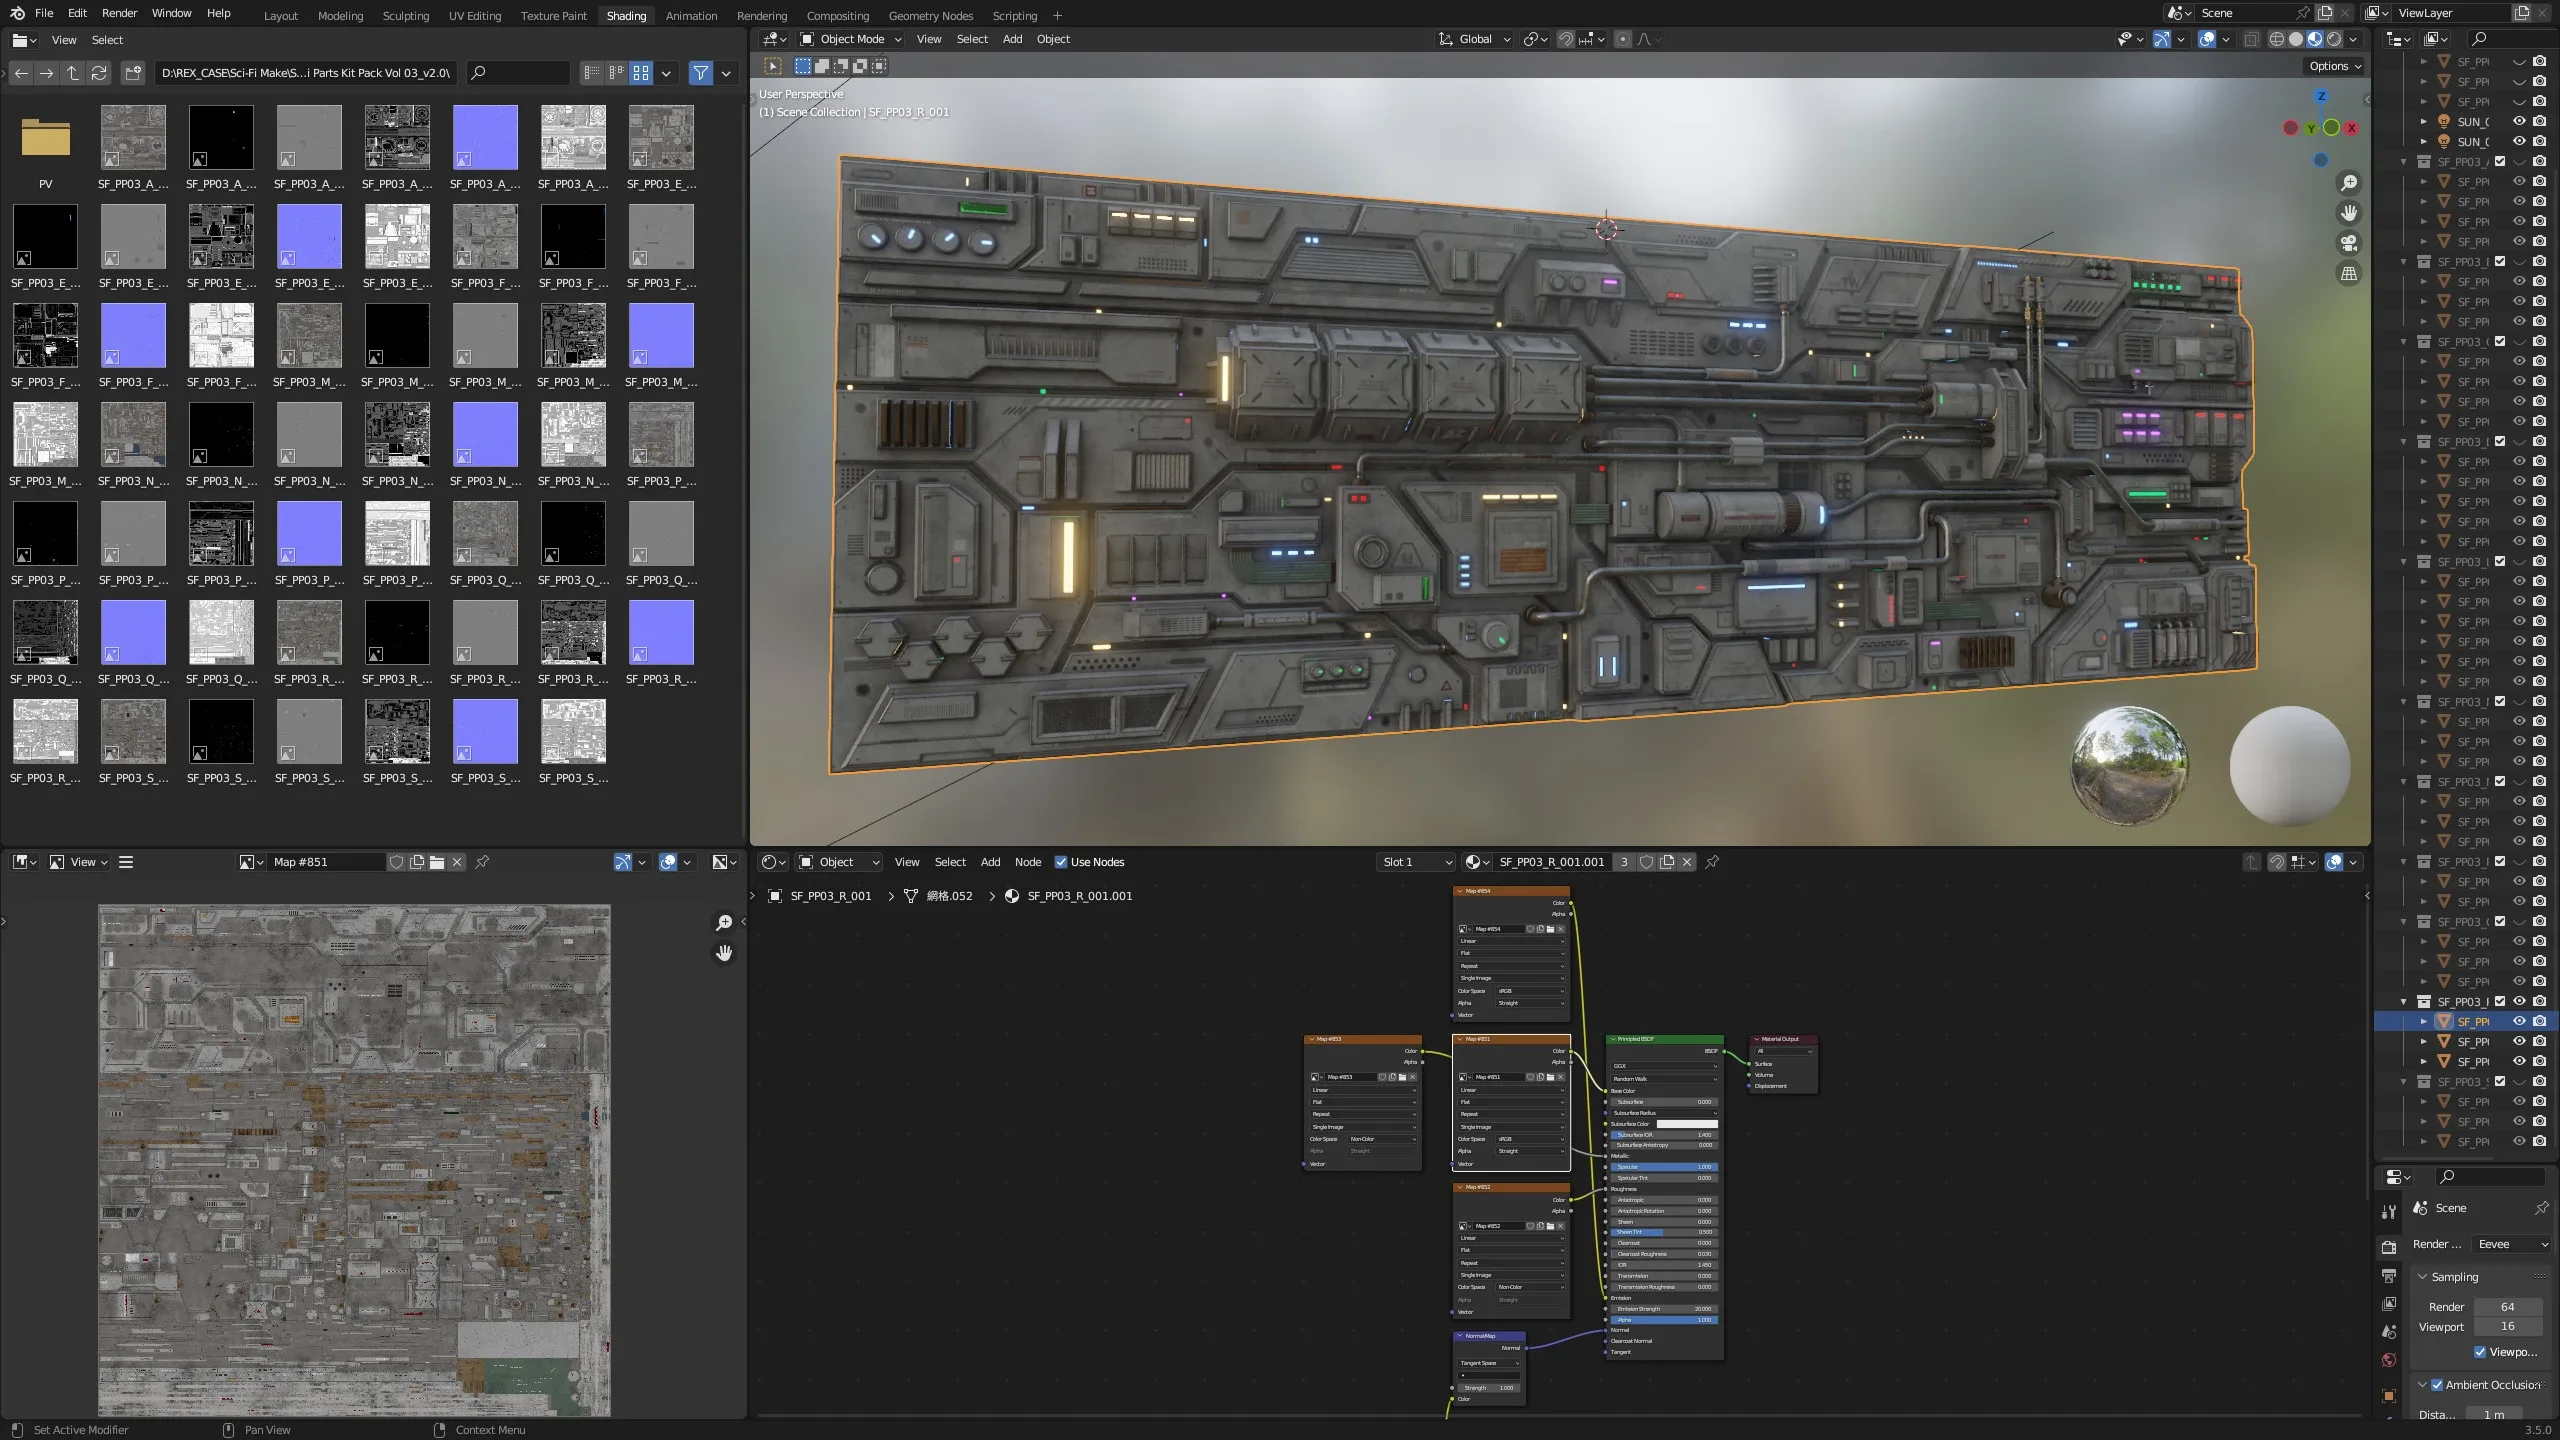This screenshot has width=2560, height=1440.
Task: Select wireframe viewport shading mode
Action: click(2276, 39)
